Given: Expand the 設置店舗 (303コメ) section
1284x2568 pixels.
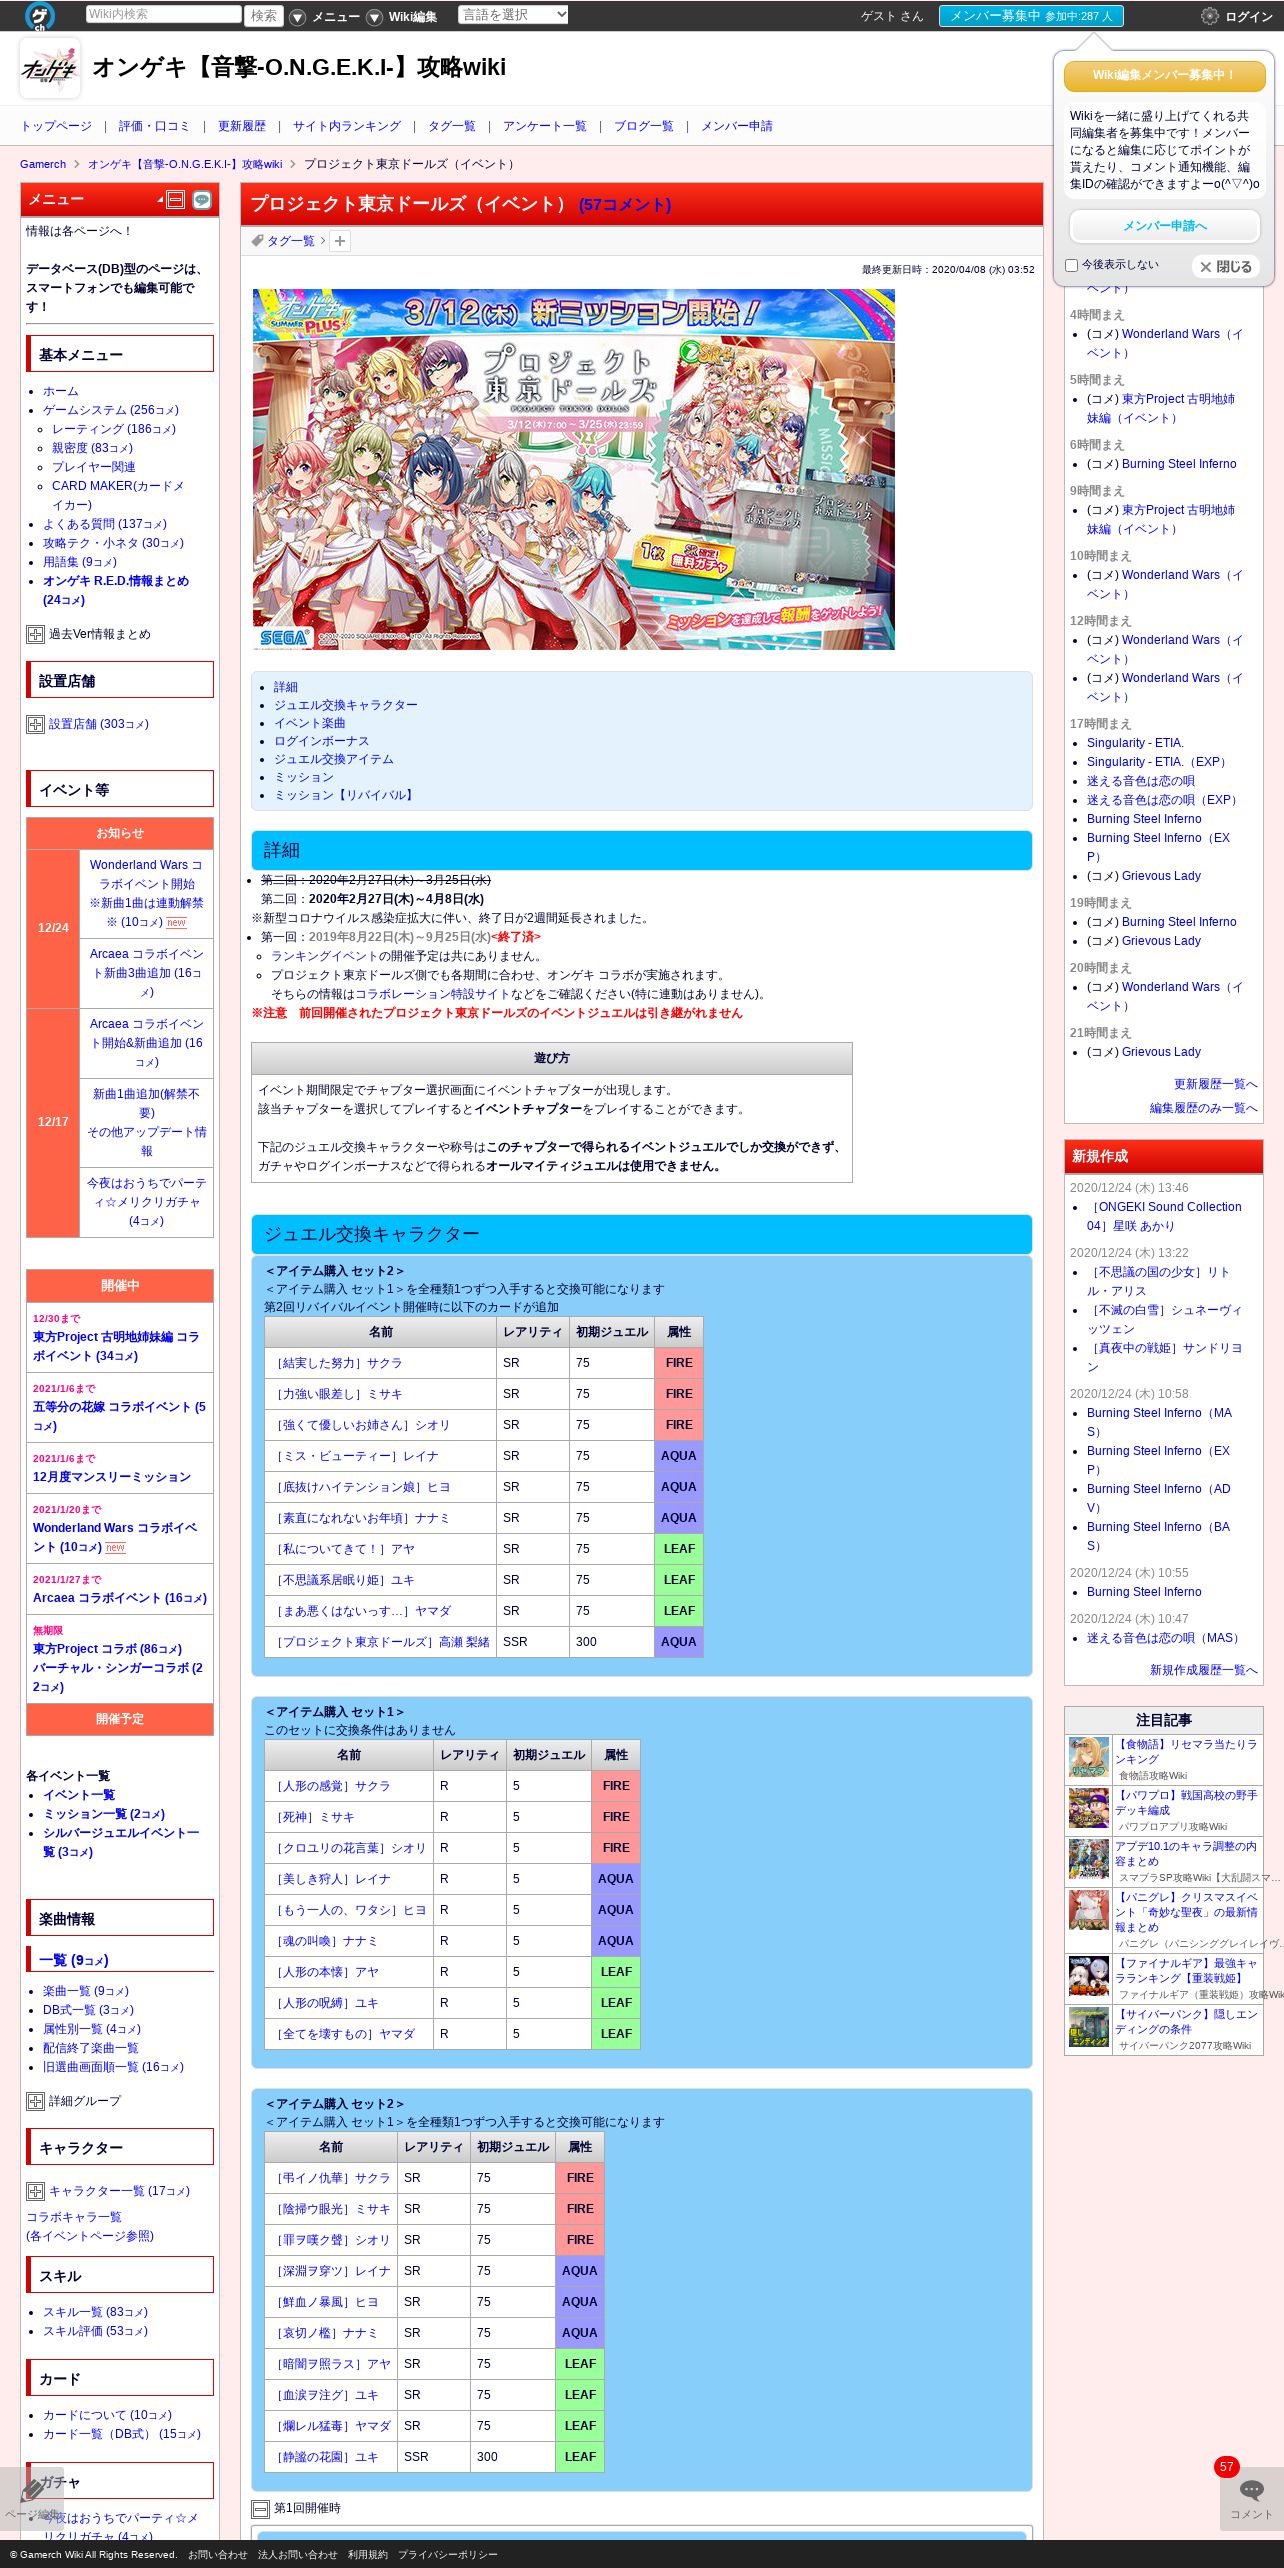Looking at the screenshot, I should [35, 724].
